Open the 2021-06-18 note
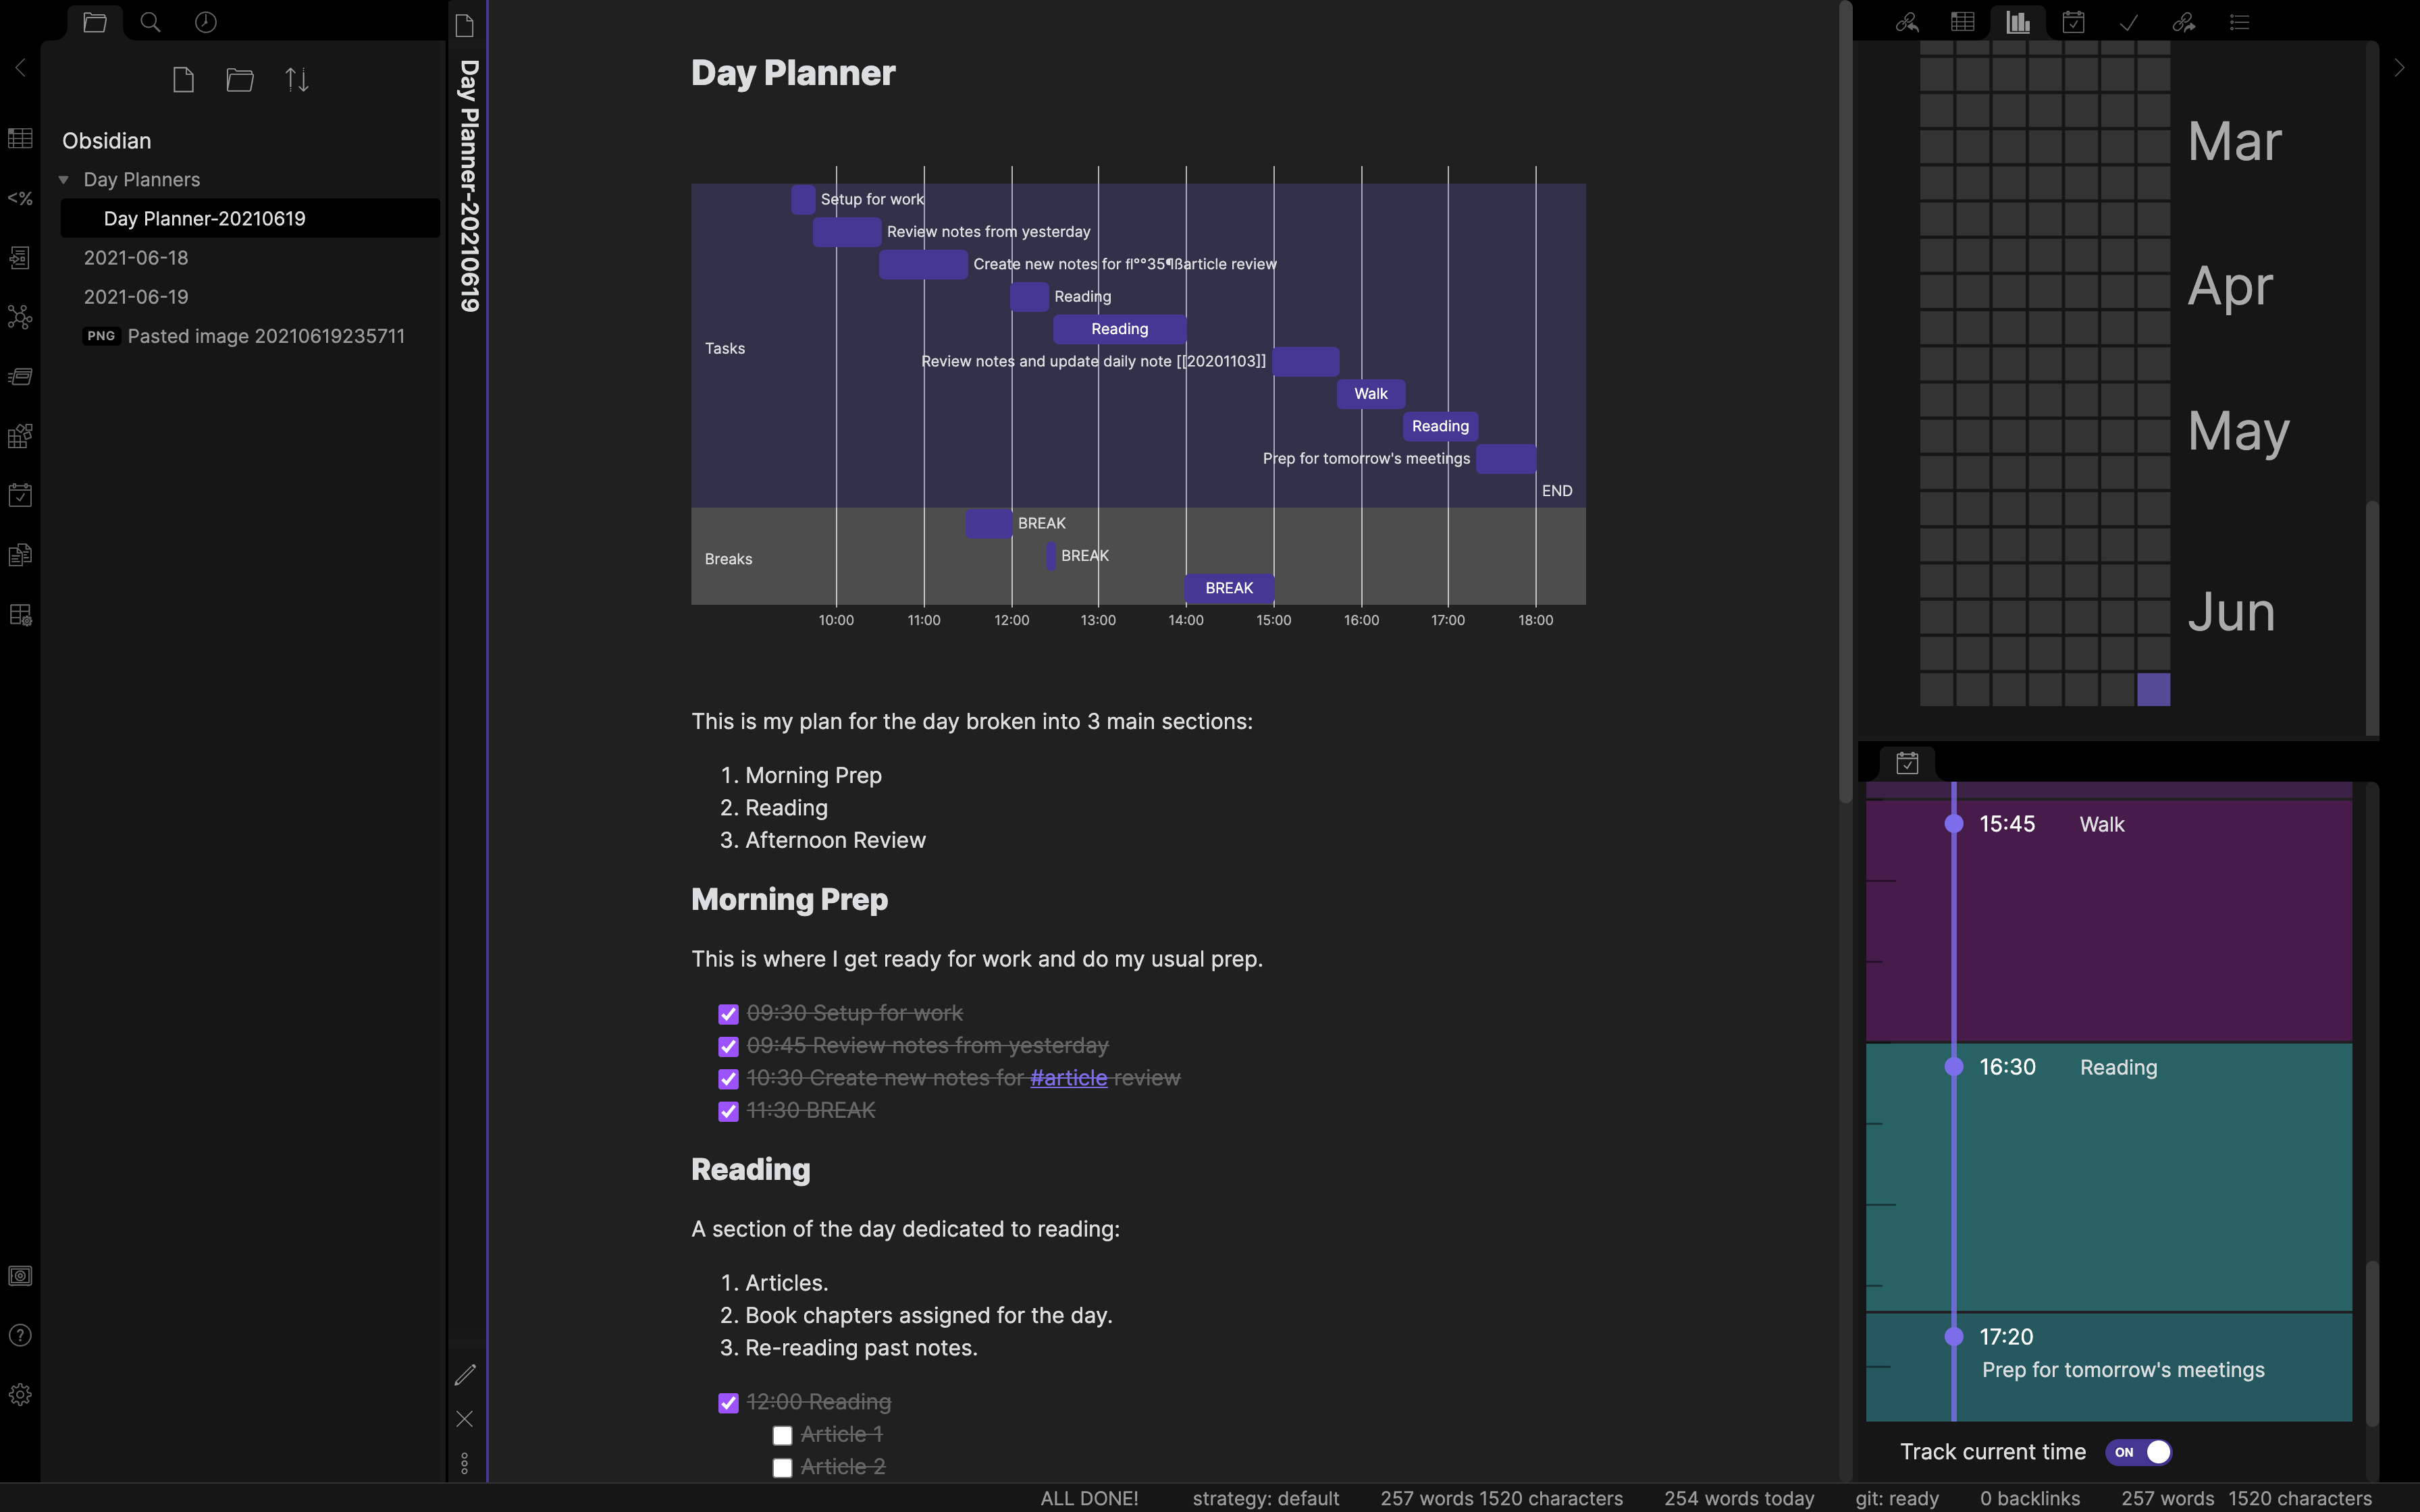The height and width of the screenshot is (1512, 2420). (136, 258)
